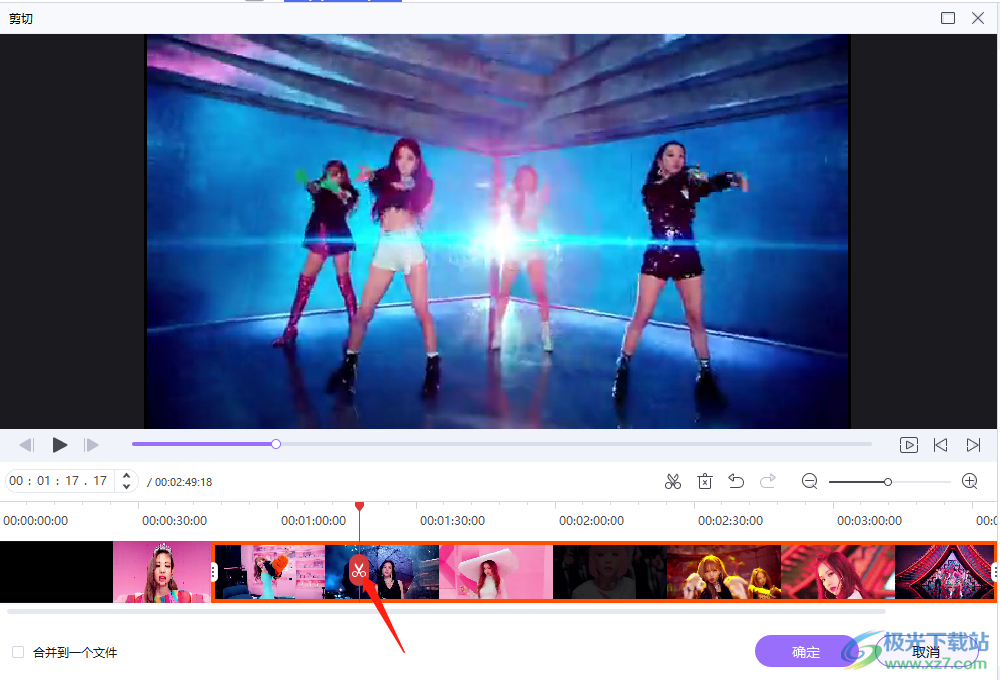Click the left trim handle of selected segment

[x=214, y=572]
